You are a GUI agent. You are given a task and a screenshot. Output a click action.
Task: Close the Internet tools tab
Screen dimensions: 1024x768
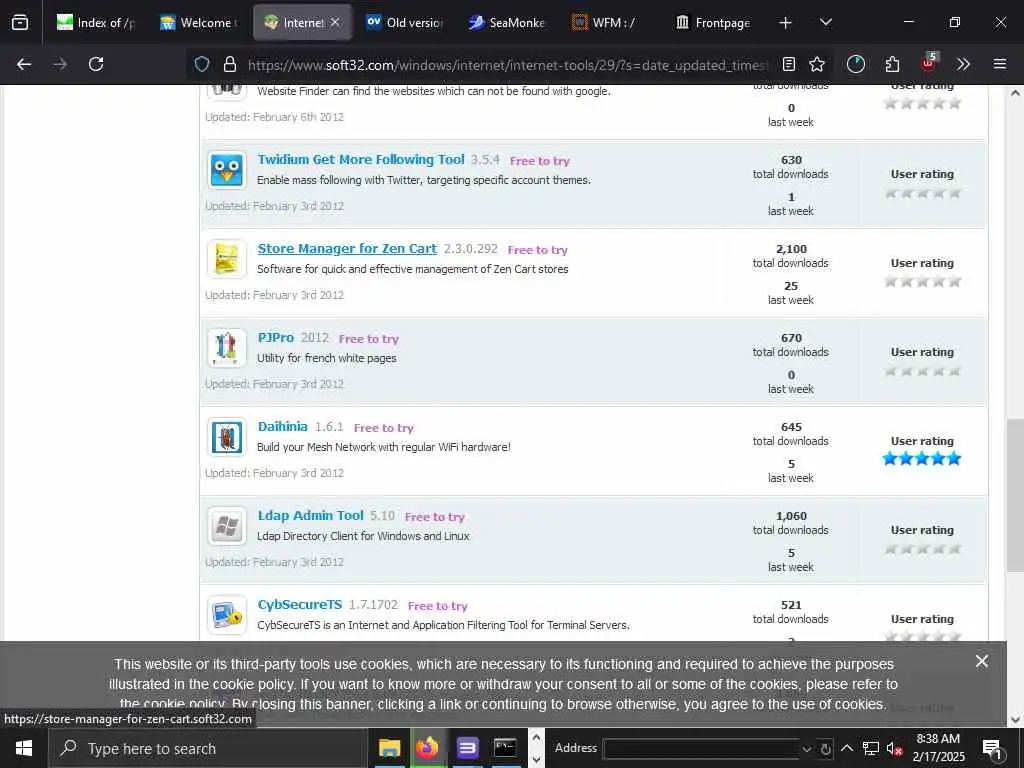point(335,23)
